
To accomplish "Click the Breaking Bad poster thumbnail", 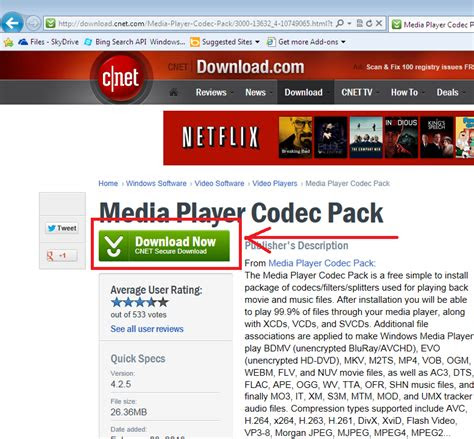I will pyautogui.click(x=295, y=137).
